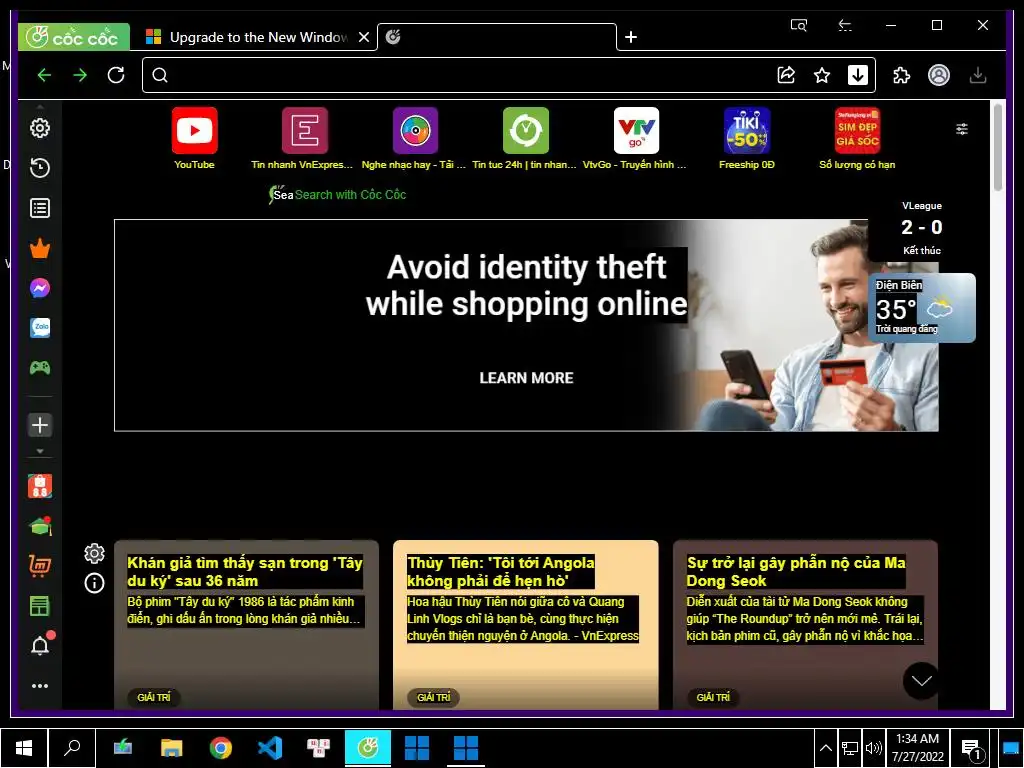Open Tin tuc 24h speed dial tile
1024x768 pixels.
click(x=525, y=138)
